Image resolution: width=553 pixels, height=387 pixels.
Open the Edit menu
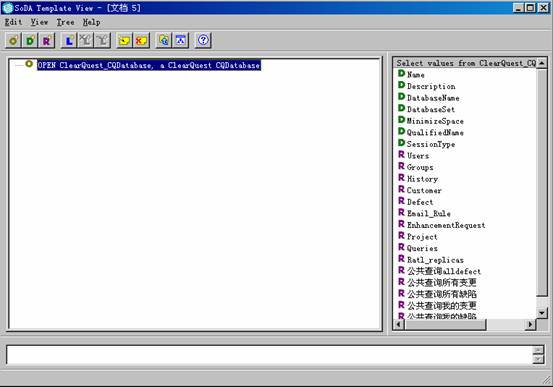click(13, 22)
